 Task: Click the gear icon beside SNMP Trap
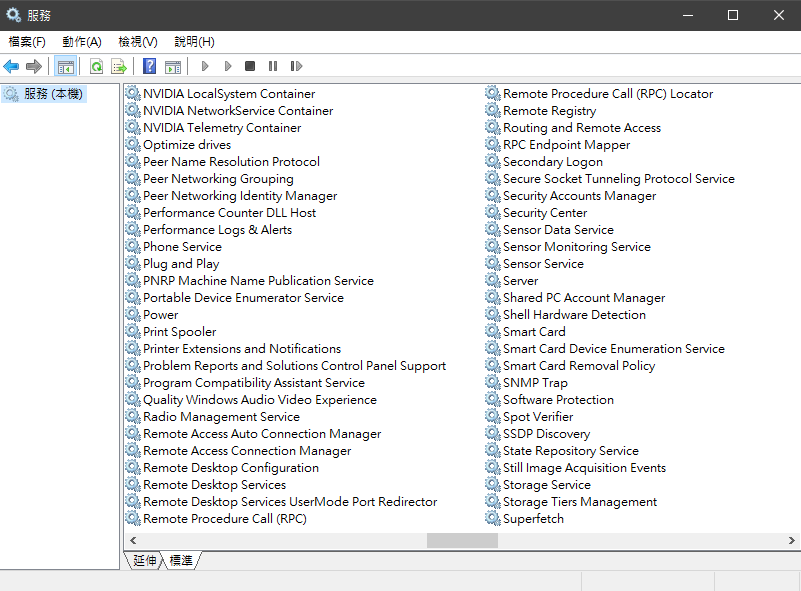(492, 383)
